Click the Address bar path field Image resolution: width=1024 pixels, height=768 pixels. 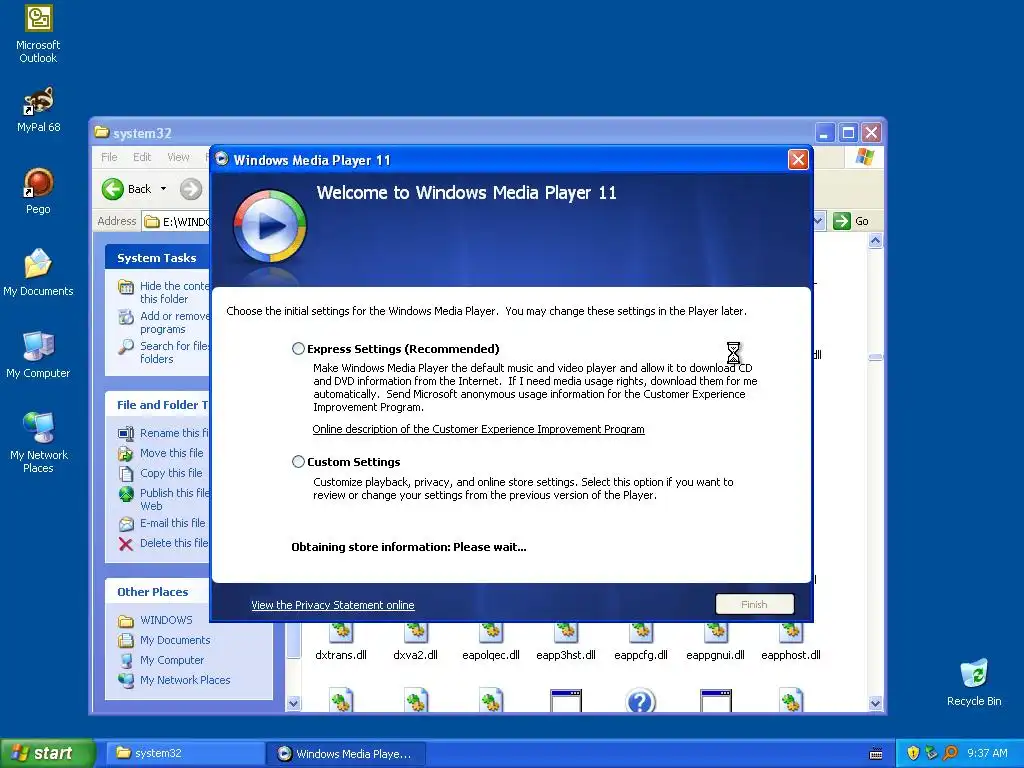(x=176, y=221)
